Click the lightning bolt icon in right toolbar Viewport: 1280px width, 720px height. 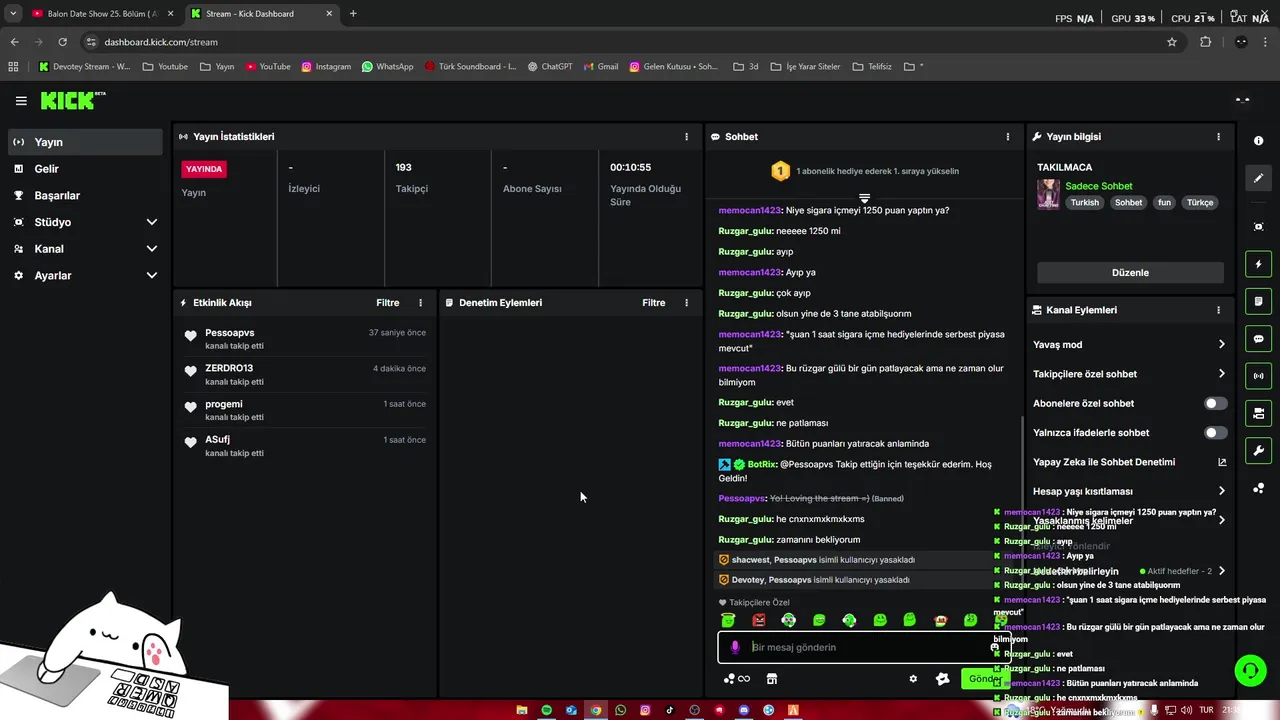1258,264
